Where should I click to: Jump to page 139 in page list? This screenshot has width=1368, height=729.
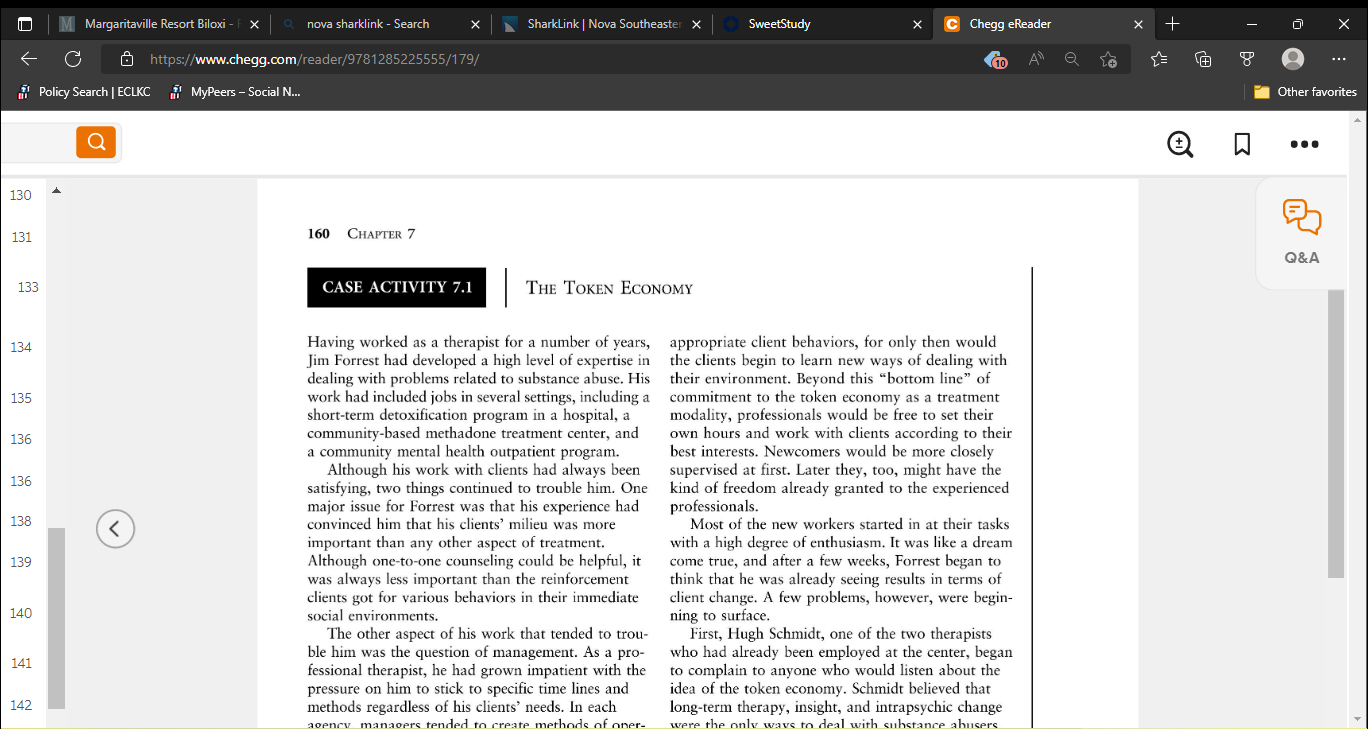[21, 562]
